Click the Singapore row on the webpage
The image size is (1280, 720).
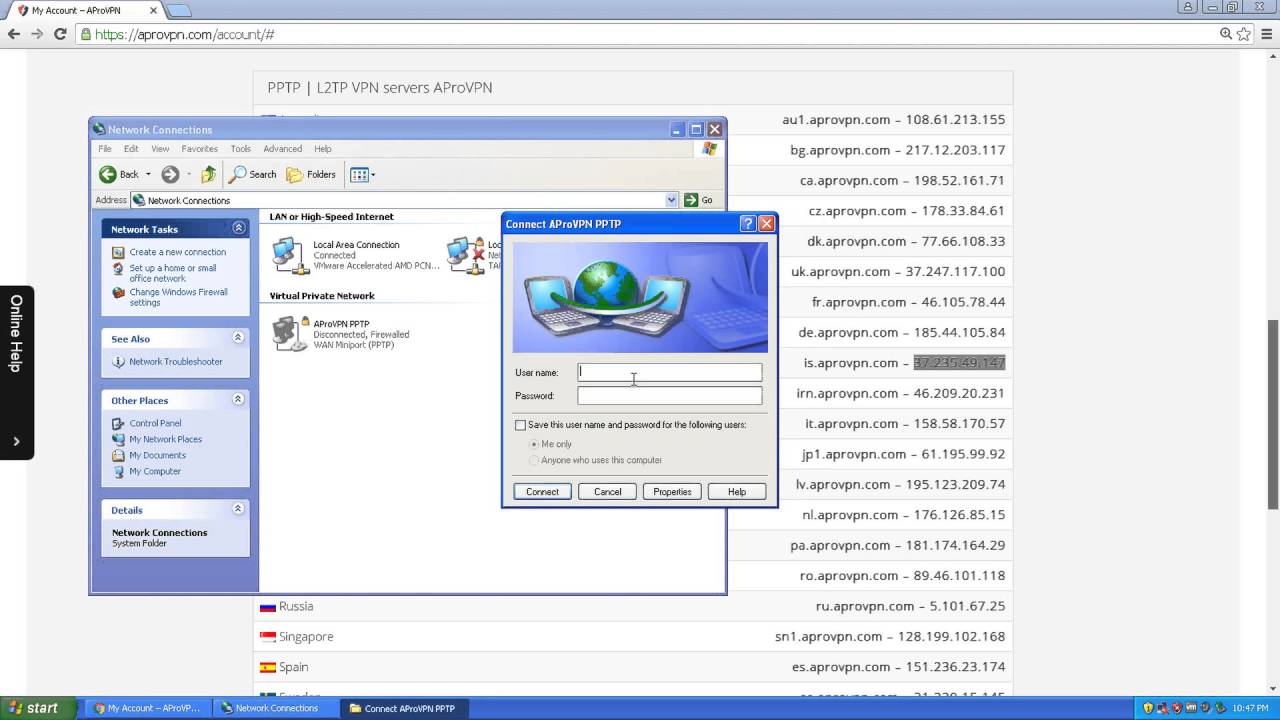(633, 636)
